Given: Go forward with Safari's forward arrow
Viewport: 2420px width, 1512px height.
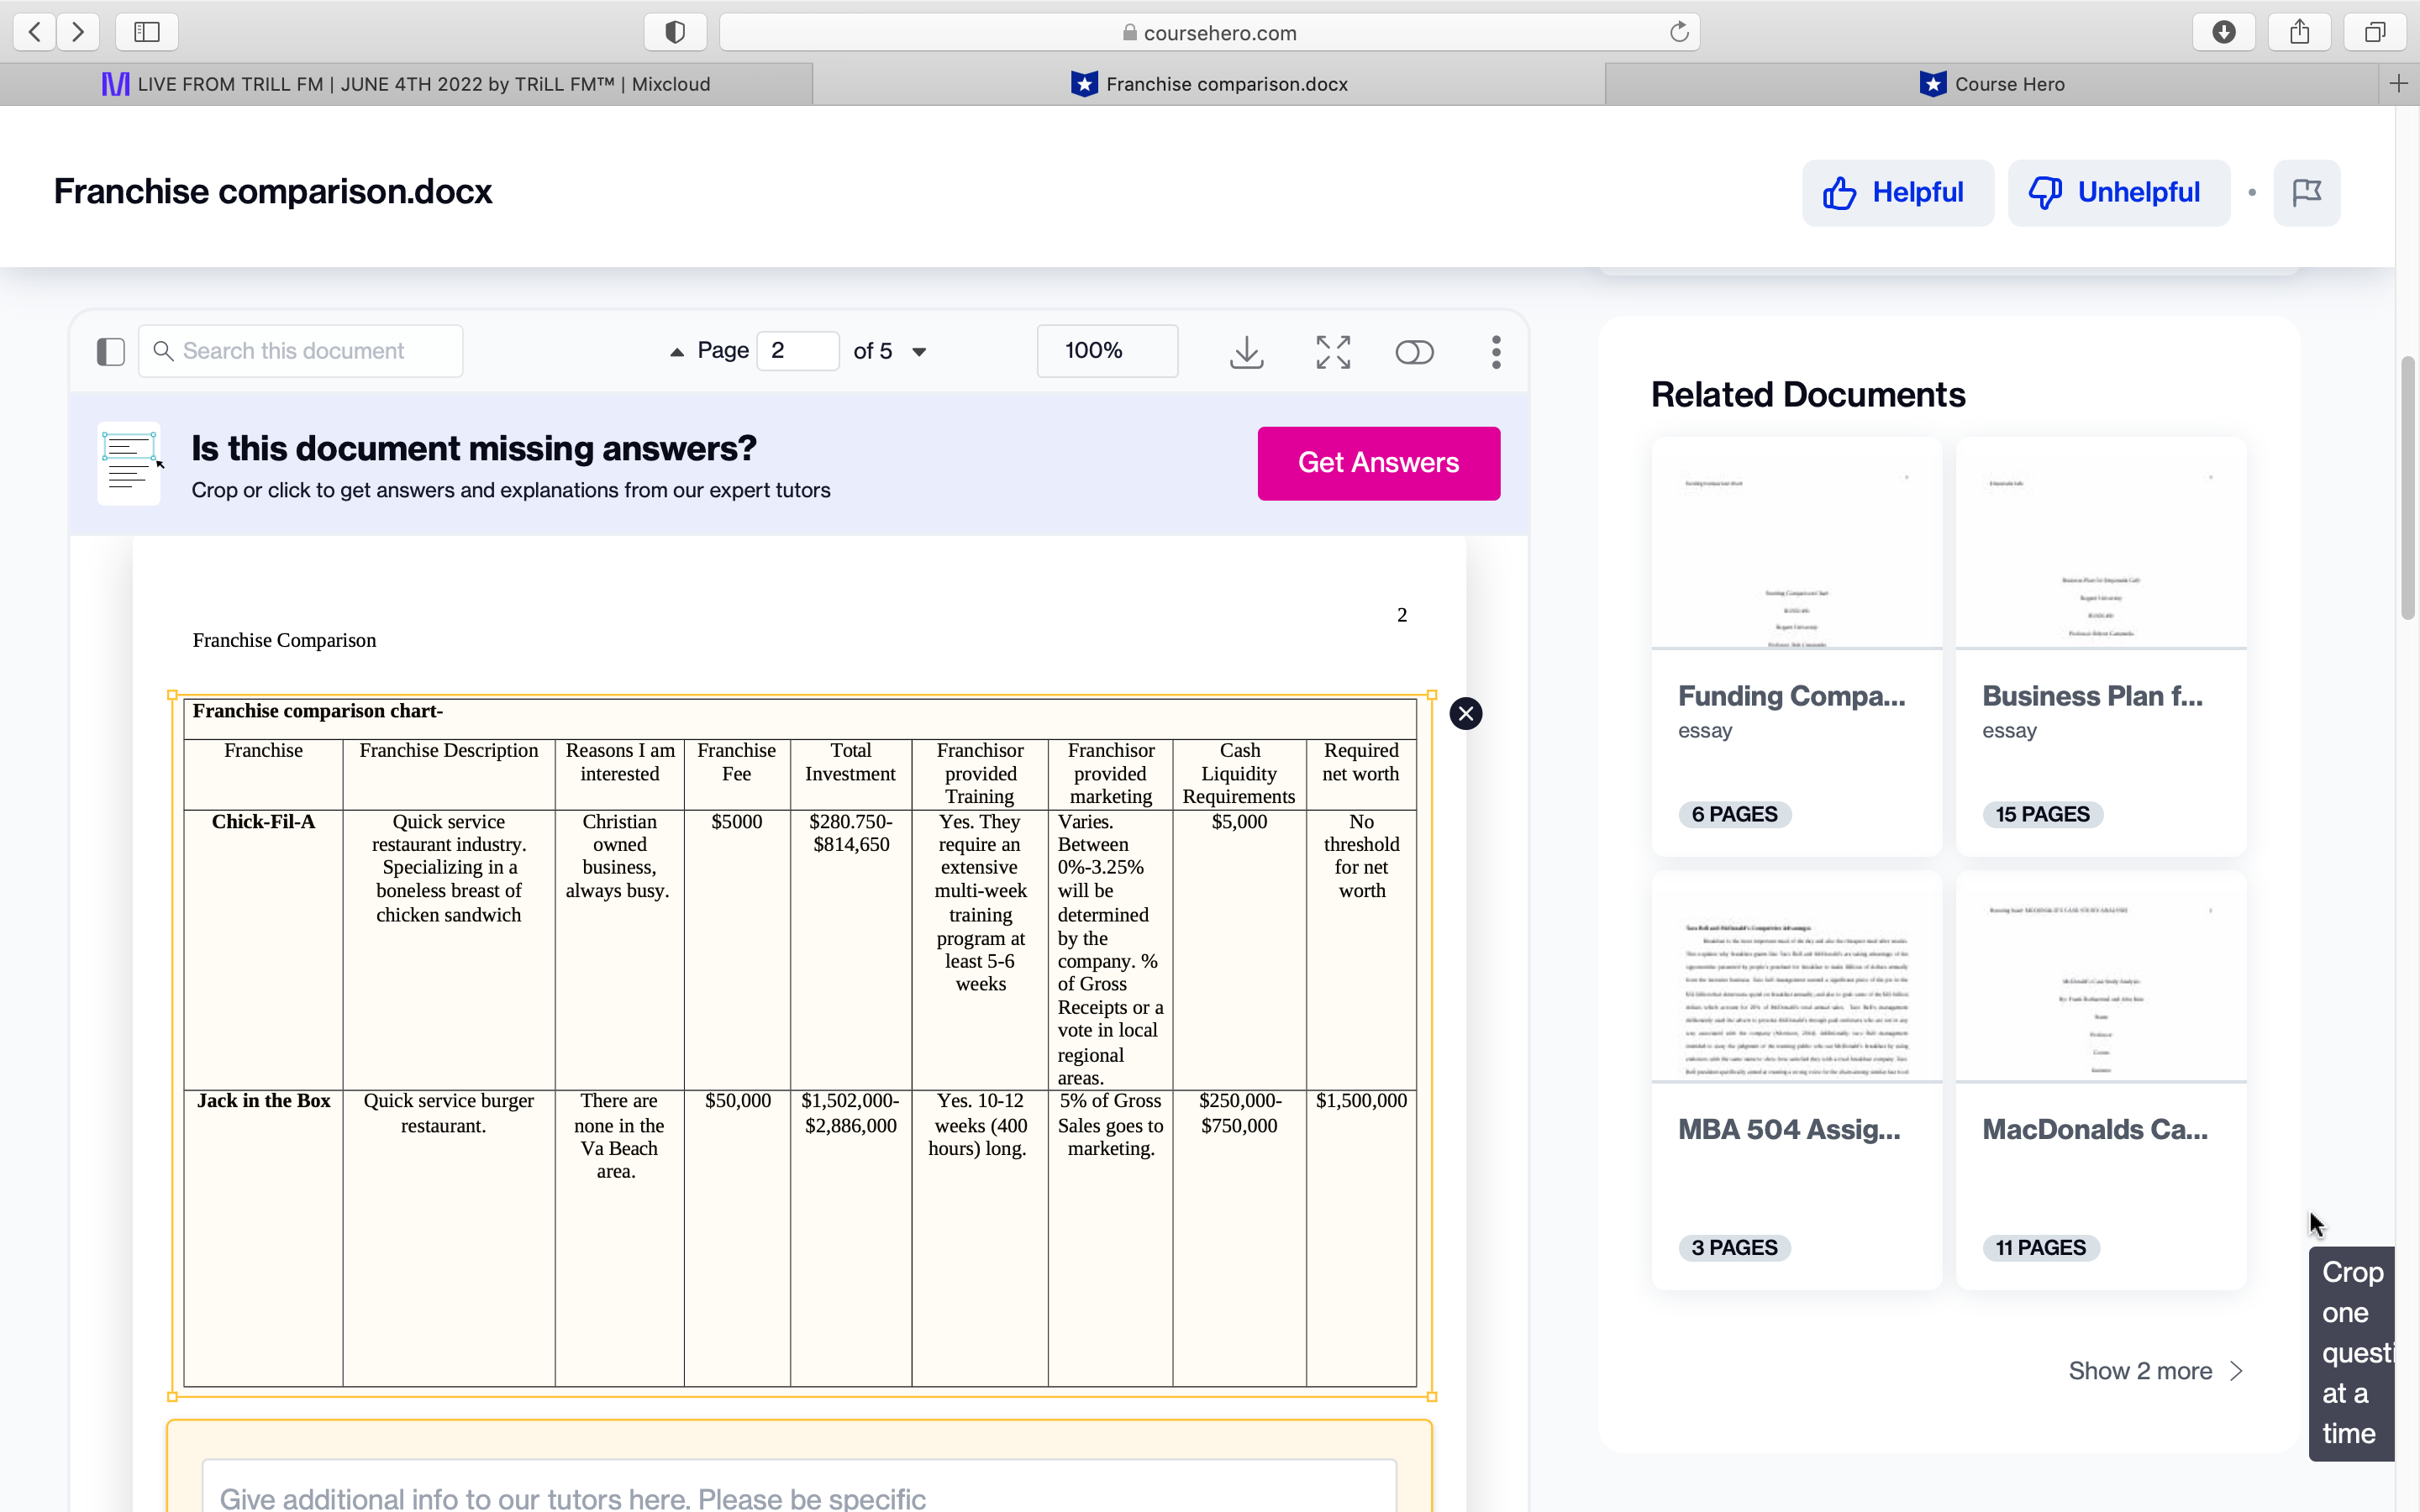Looking at the screenshot, I should tap(78, 32).
